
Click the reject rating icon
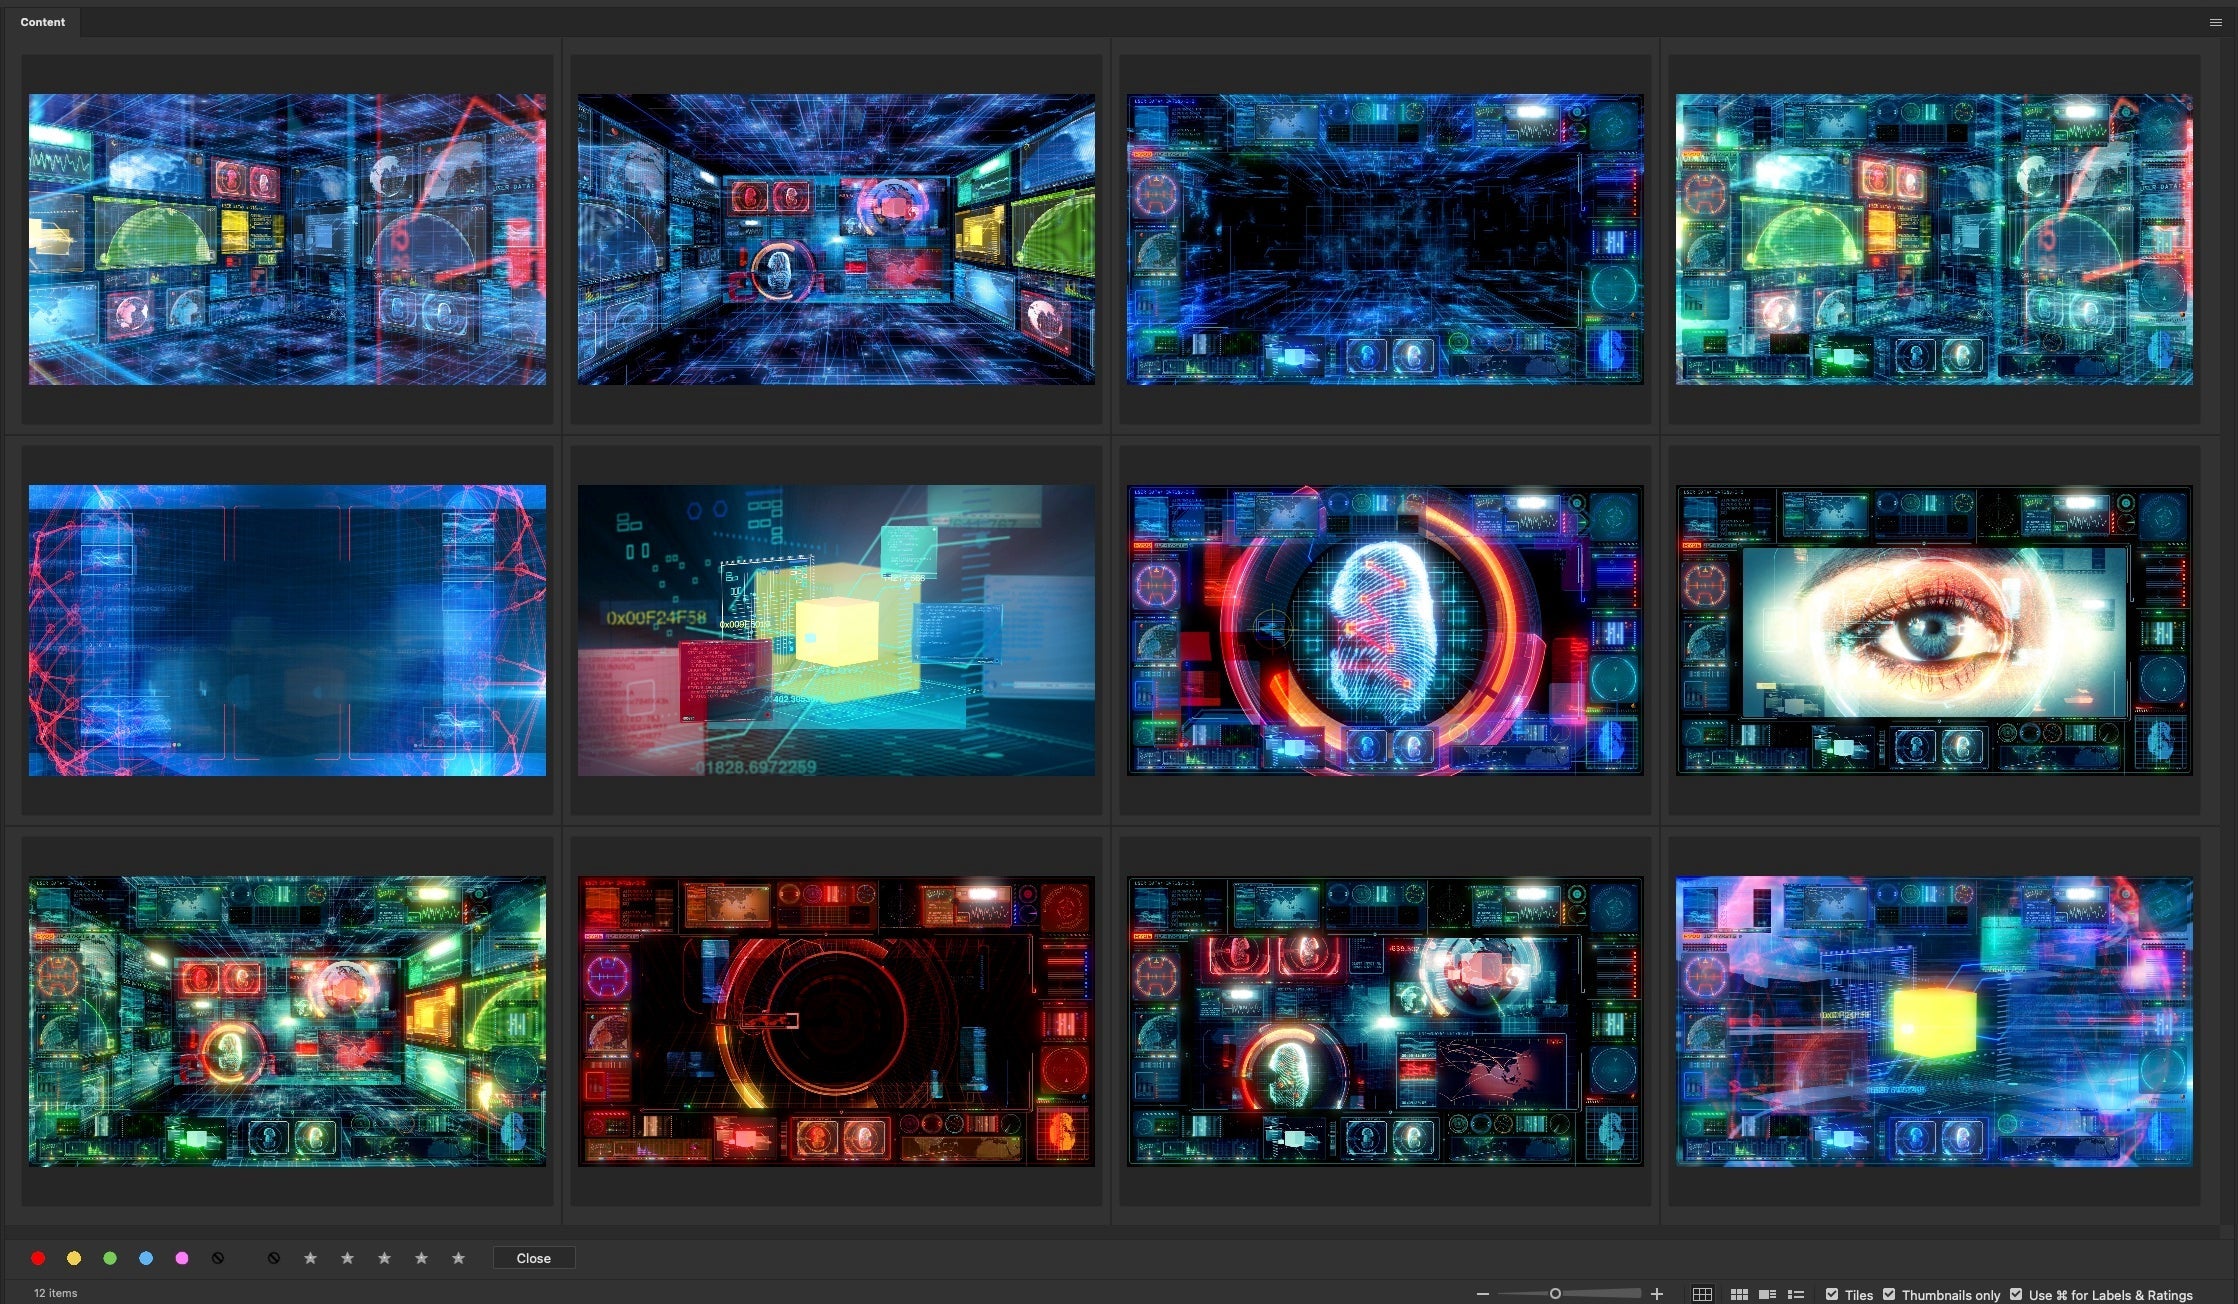[x=274, y=1258]
